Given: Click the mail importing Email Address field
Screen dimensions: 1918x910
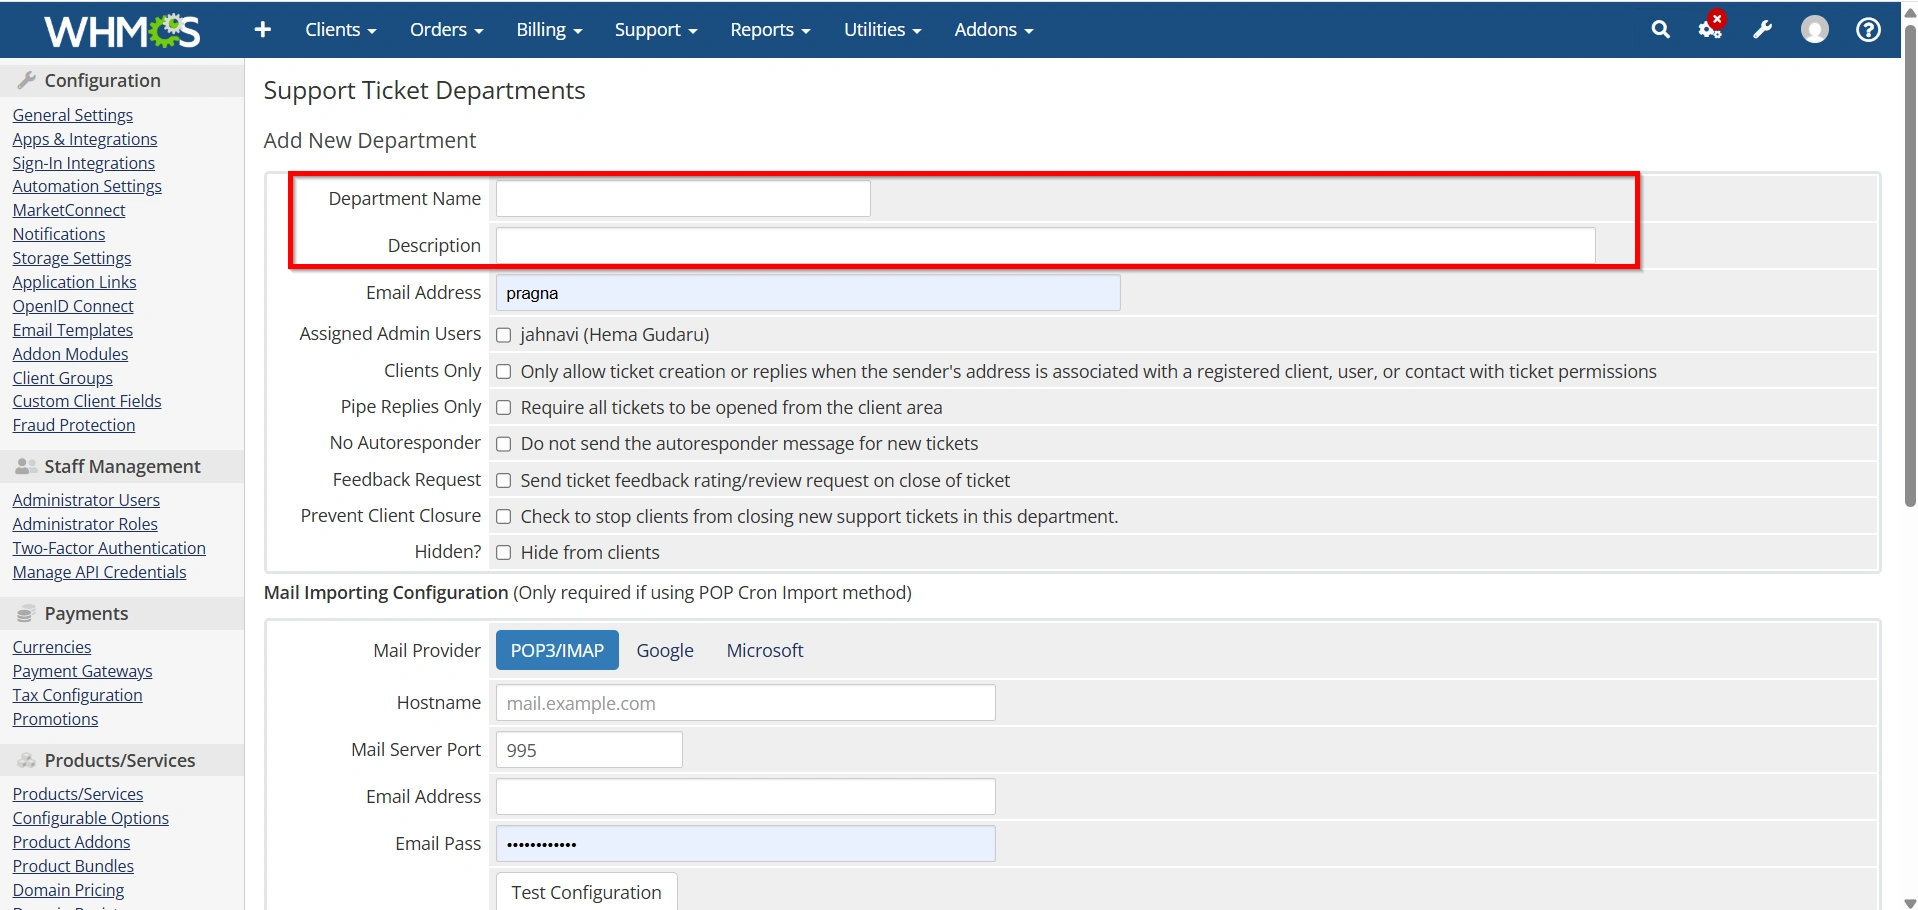Looking at the screenshot, I should (746, 796).
